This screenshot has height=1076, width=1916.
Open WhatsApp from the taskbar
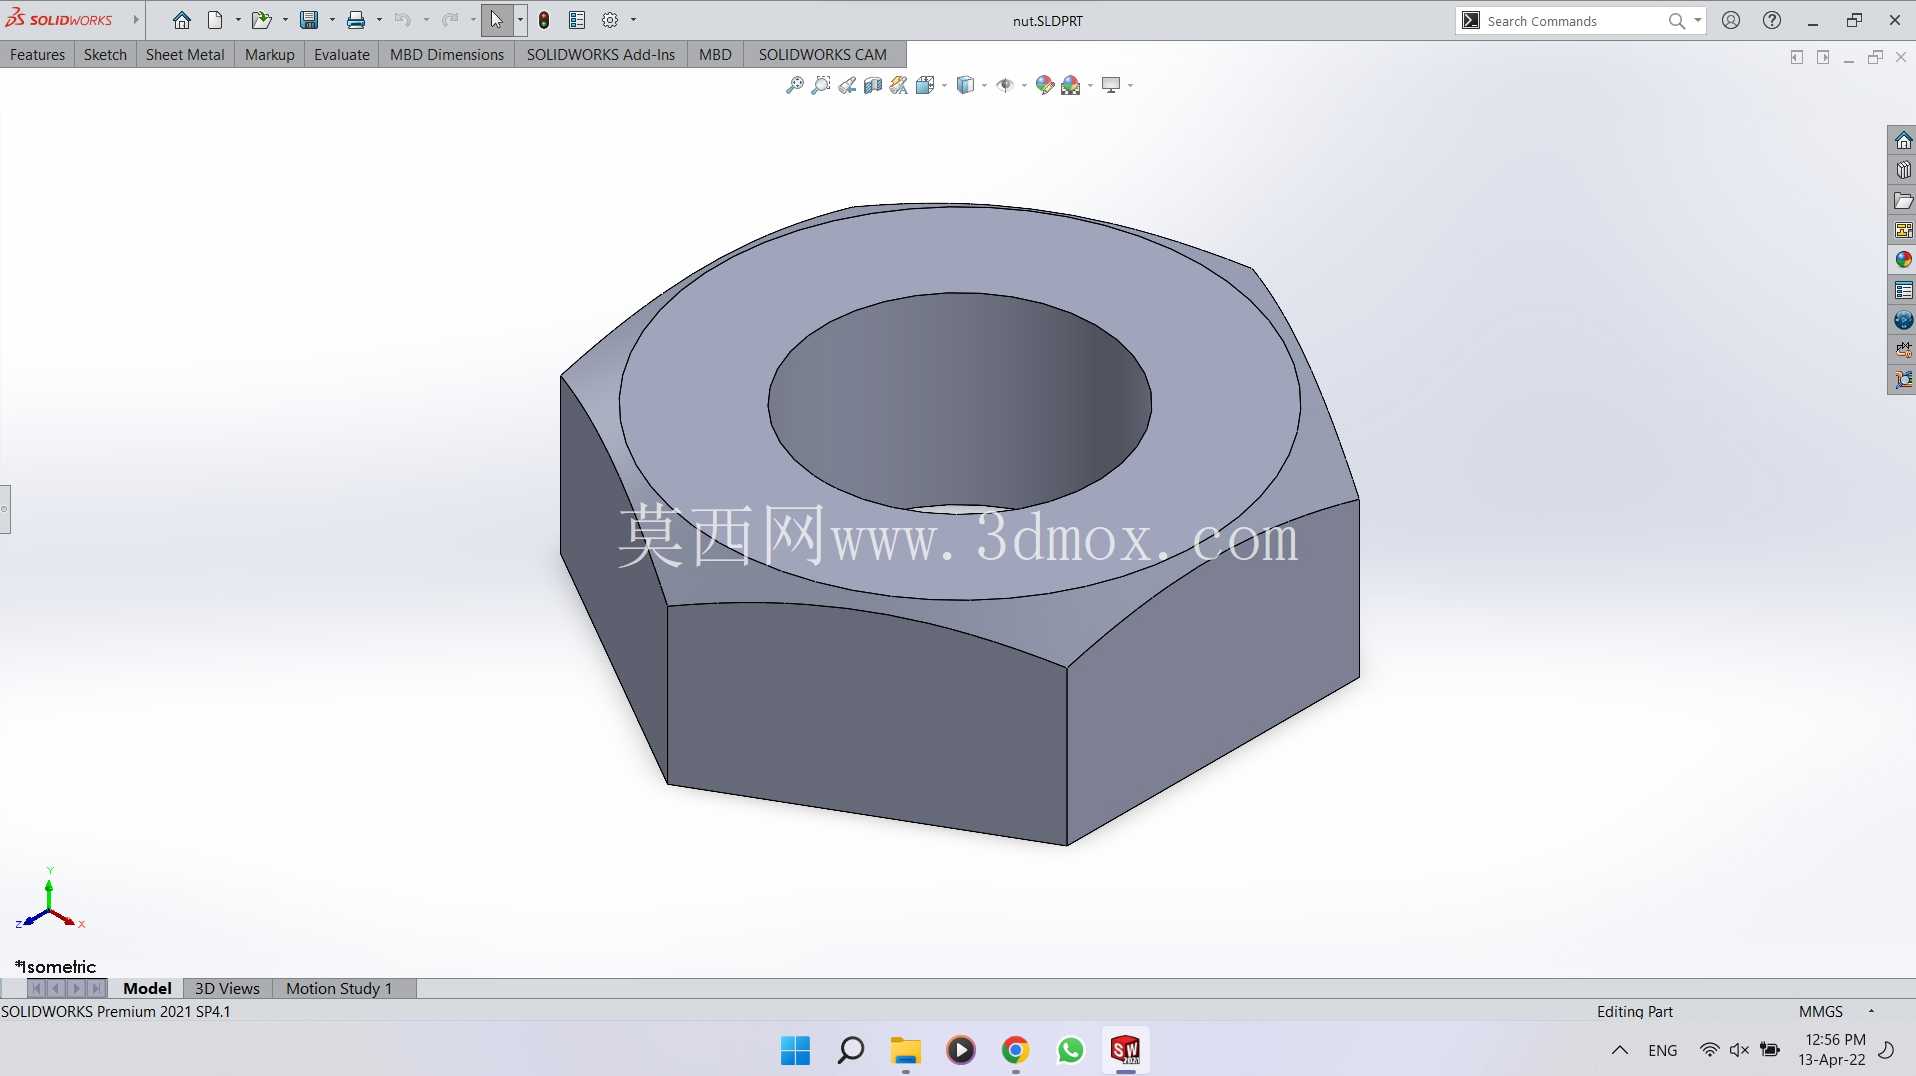[1070, 1050]
